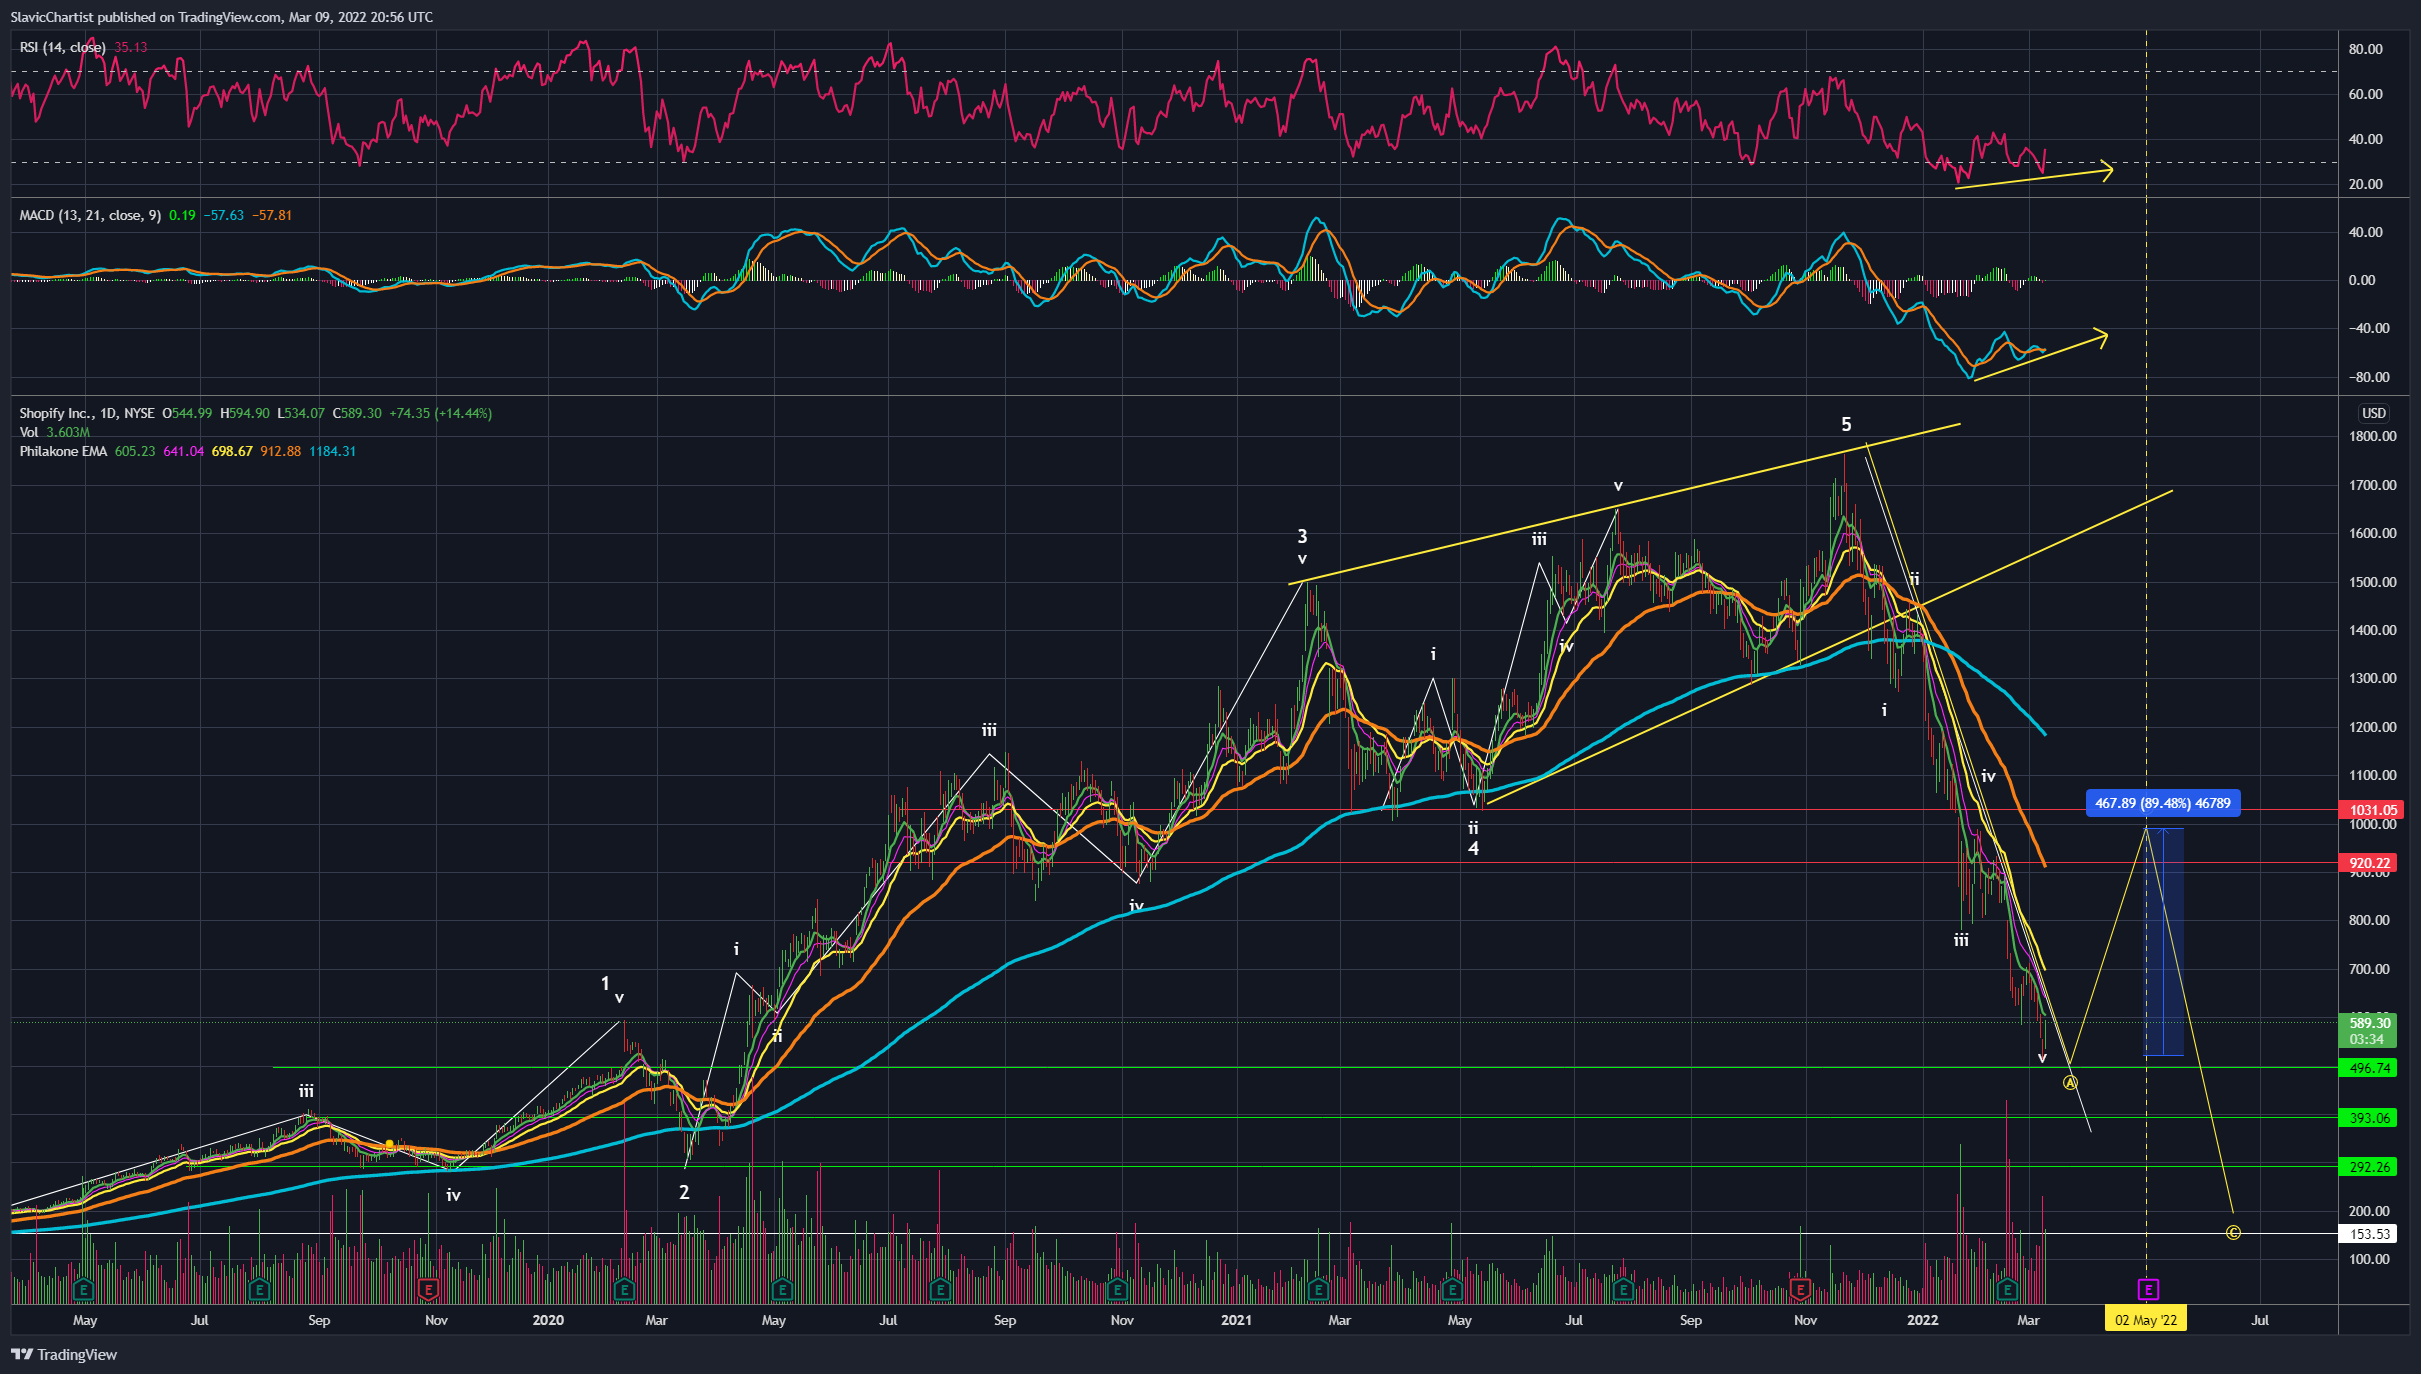
Task: Click the +74.35 (+14.44%) change text
Action: pyautogui.click(x=440, y=413)
